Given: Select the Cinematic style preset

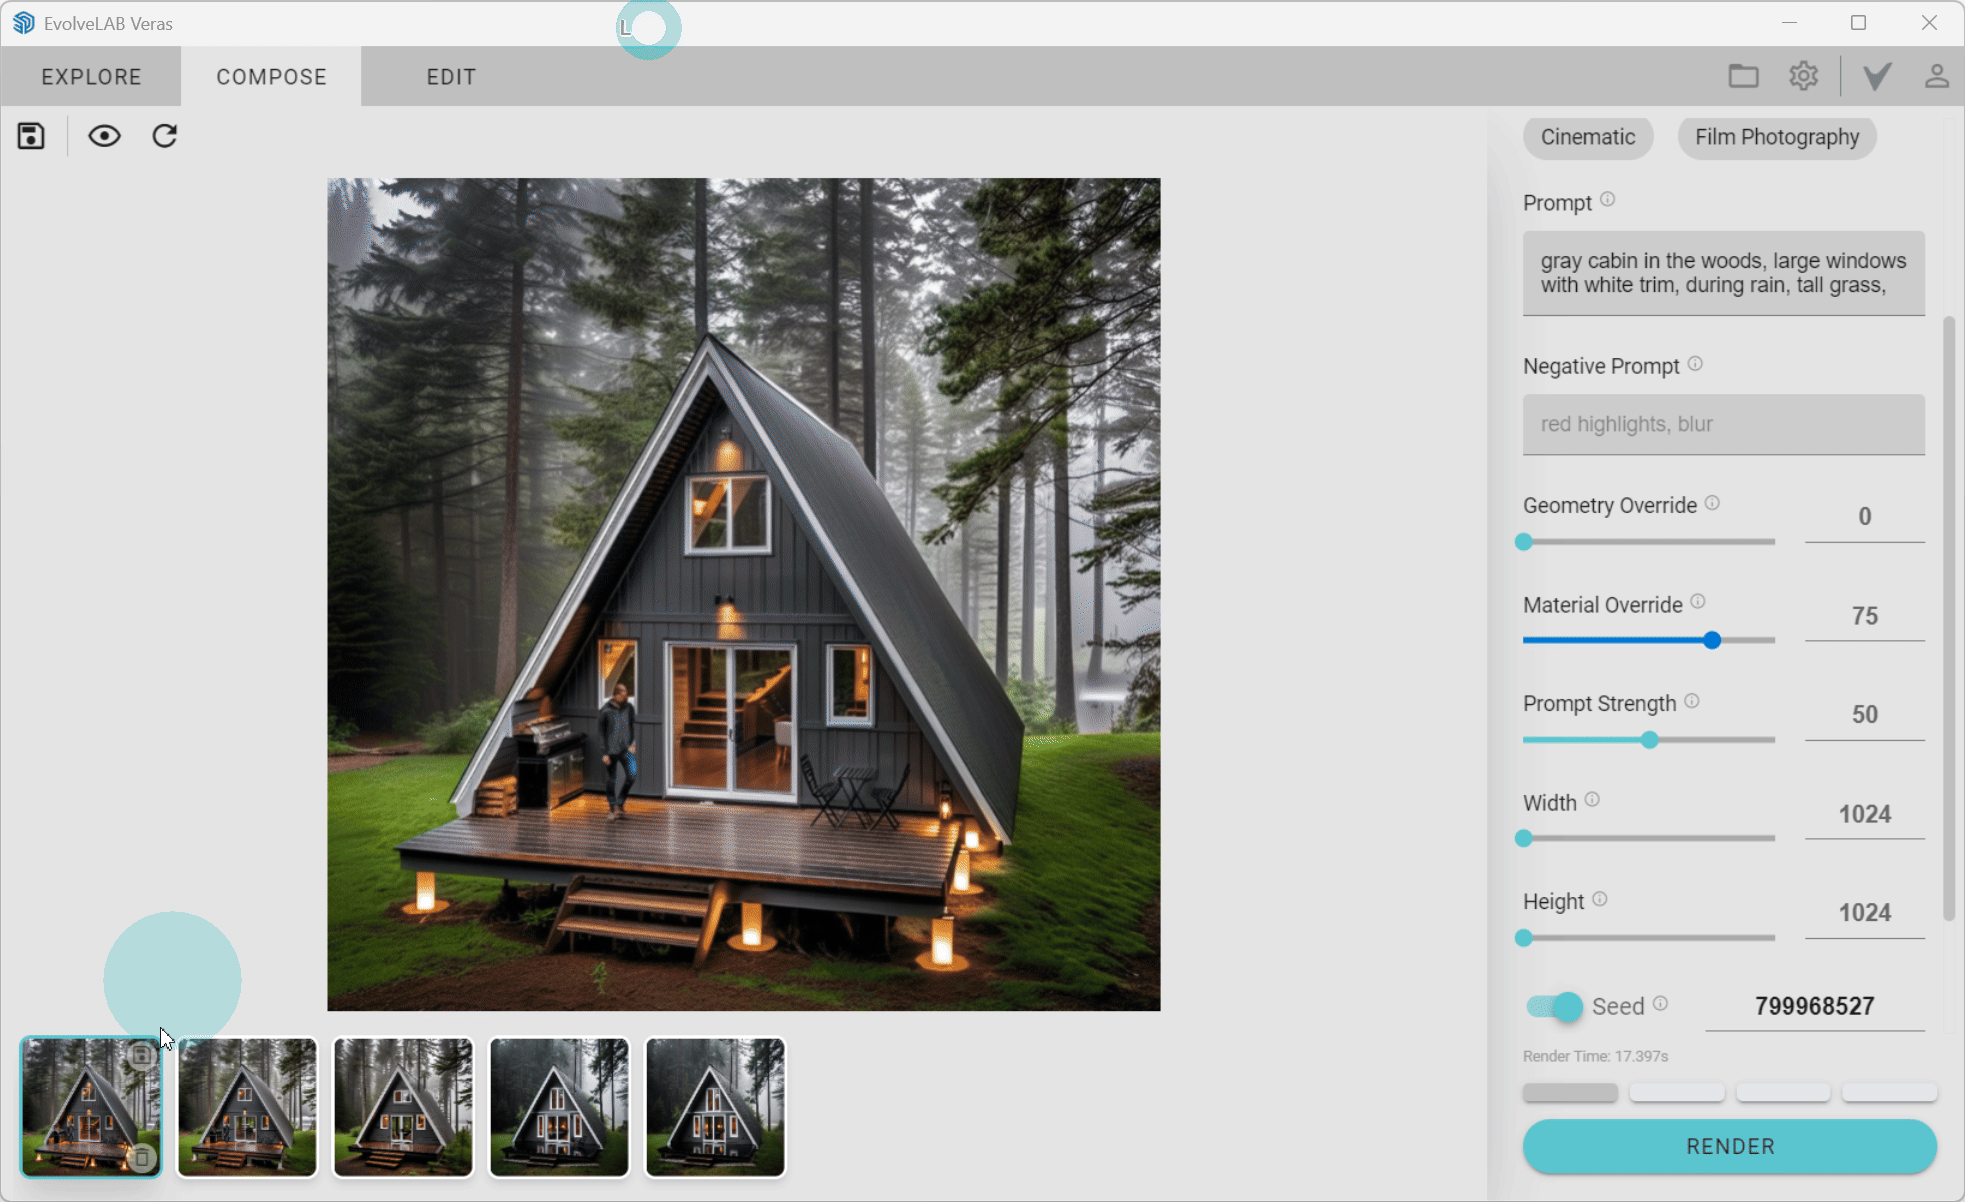Looking at the screenshot, I should pyautogui.click(x=1587, y=137).
